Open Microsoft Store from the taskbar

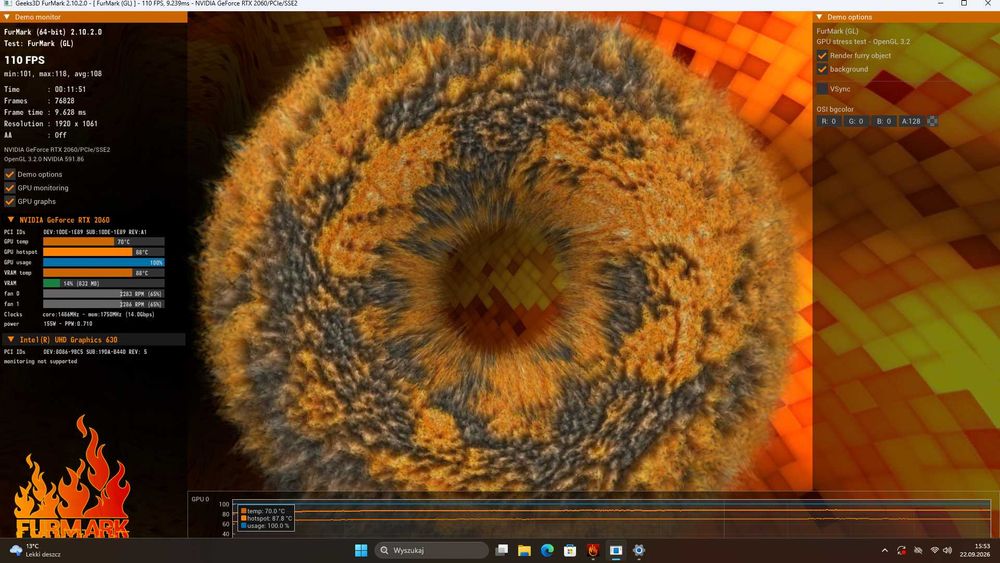tap(570, 550)
